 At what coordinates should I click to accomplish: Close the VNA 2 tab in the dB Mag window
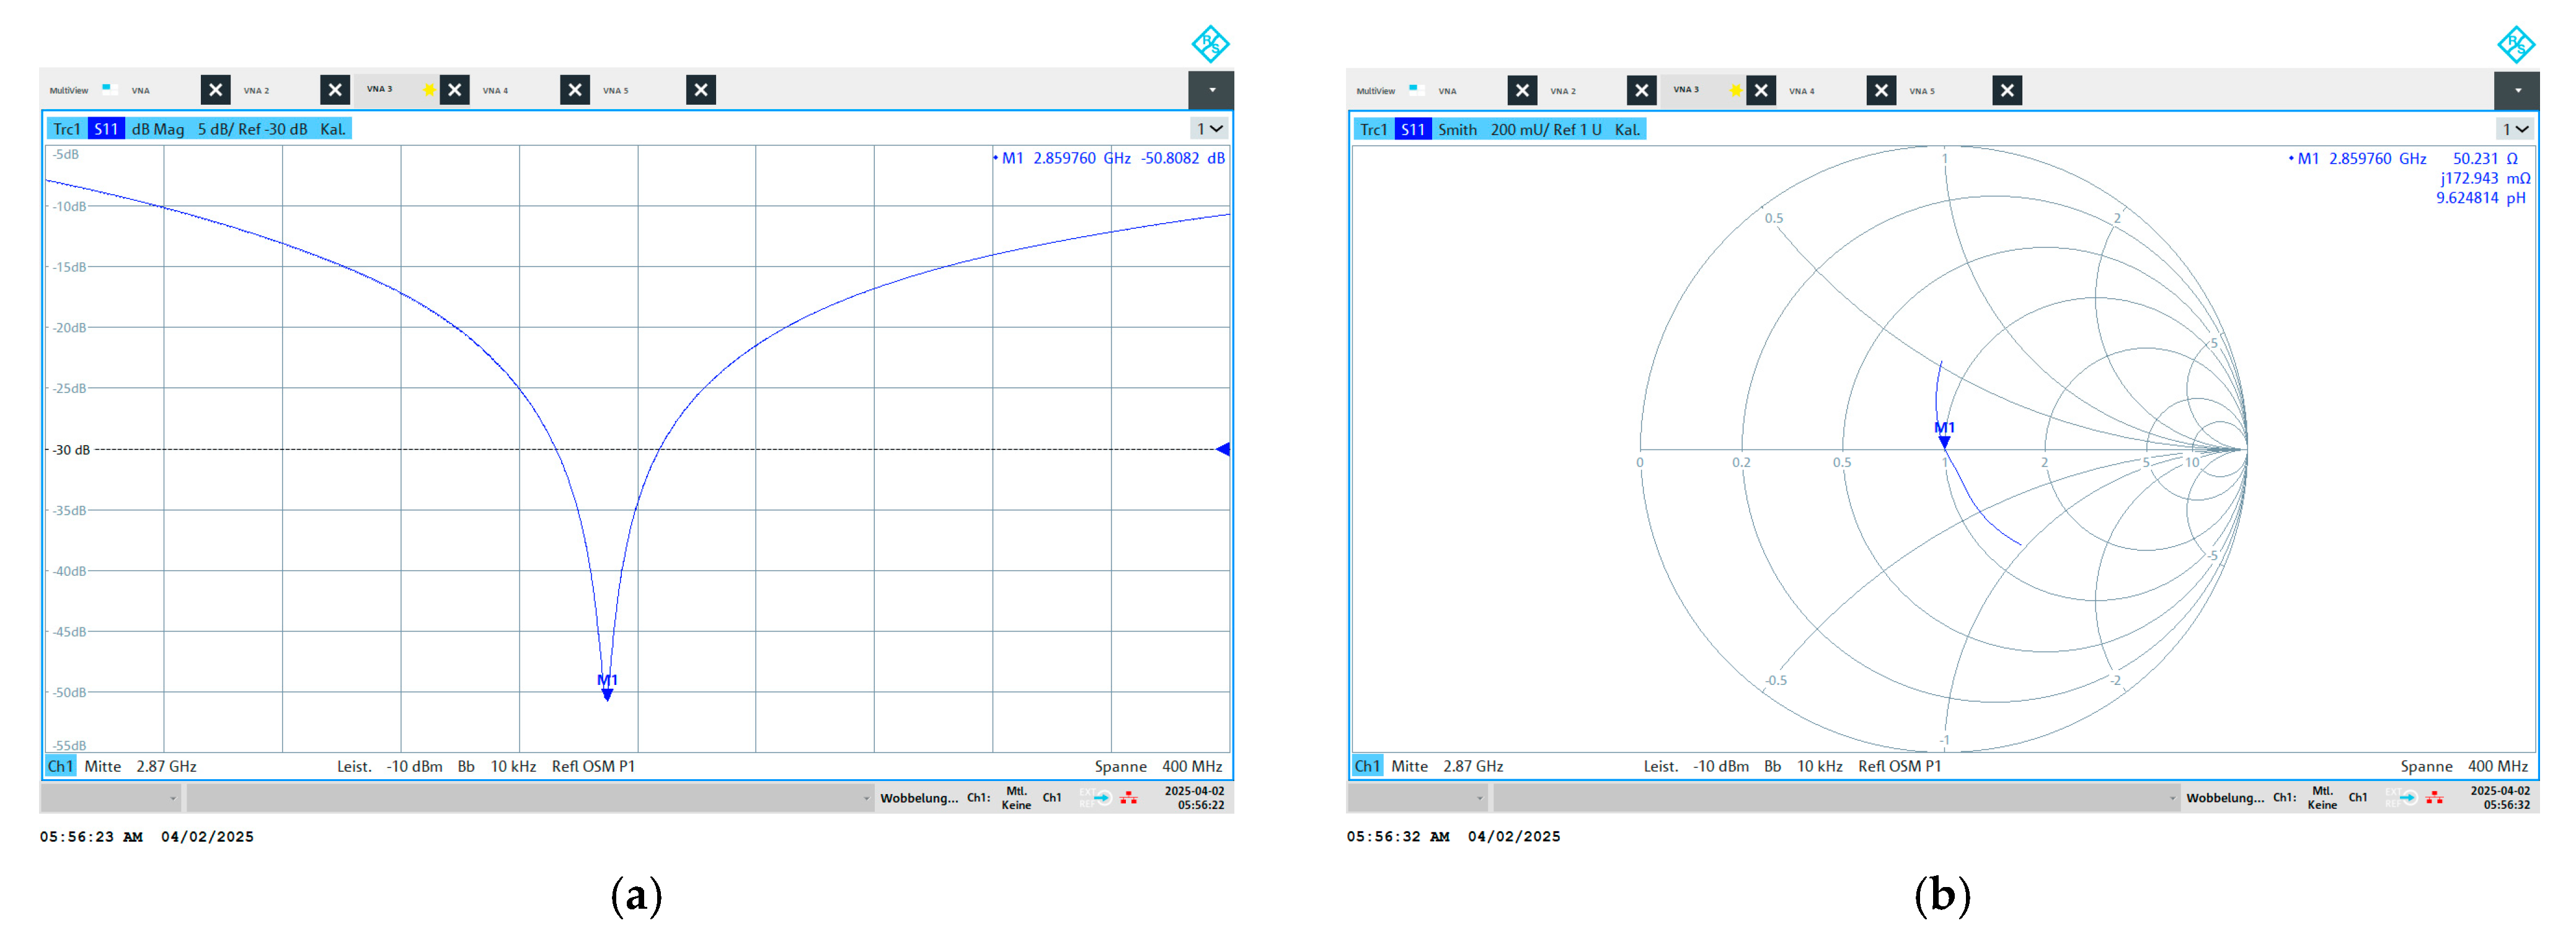pos(335,90)
